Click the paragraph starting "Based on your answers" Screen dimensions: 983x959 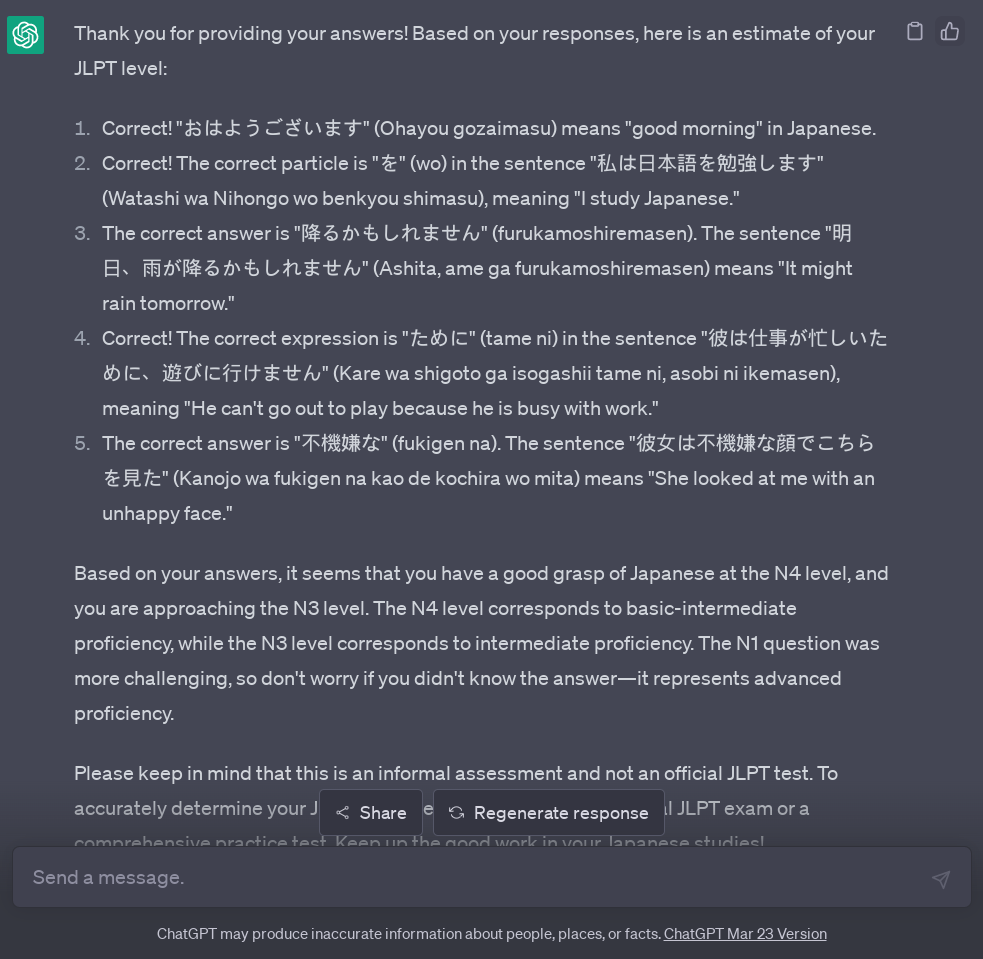pos(480,643)
